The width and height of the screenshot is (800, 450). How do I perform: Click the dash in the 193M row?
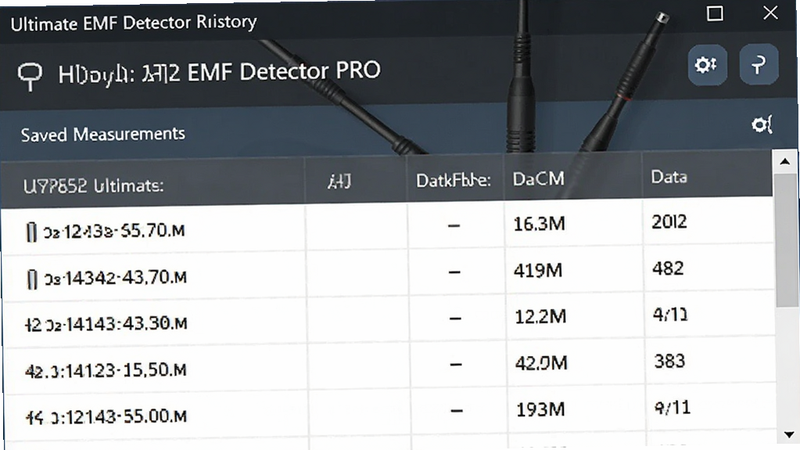coord(457,410)
